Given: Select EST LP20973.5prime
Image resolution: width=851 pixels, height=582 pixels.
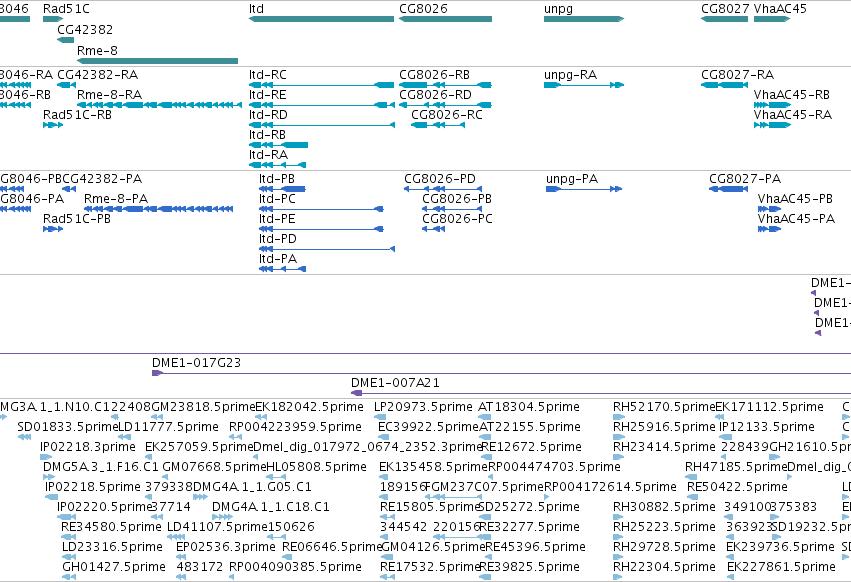Looking at the screenshot, I should pyautogui.click(x=380, y=417).
